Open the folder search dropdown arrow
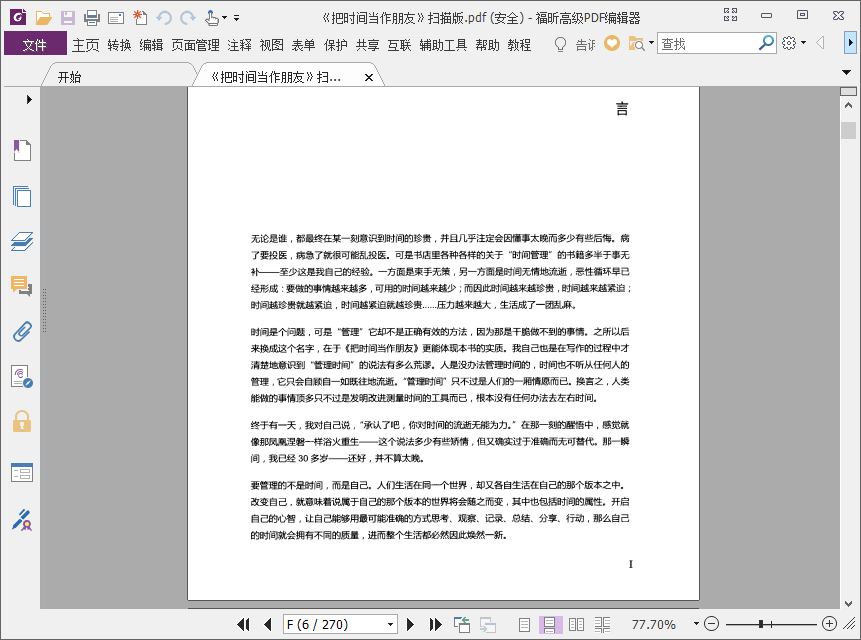The image size is (861, 640). tap(651, 43)
